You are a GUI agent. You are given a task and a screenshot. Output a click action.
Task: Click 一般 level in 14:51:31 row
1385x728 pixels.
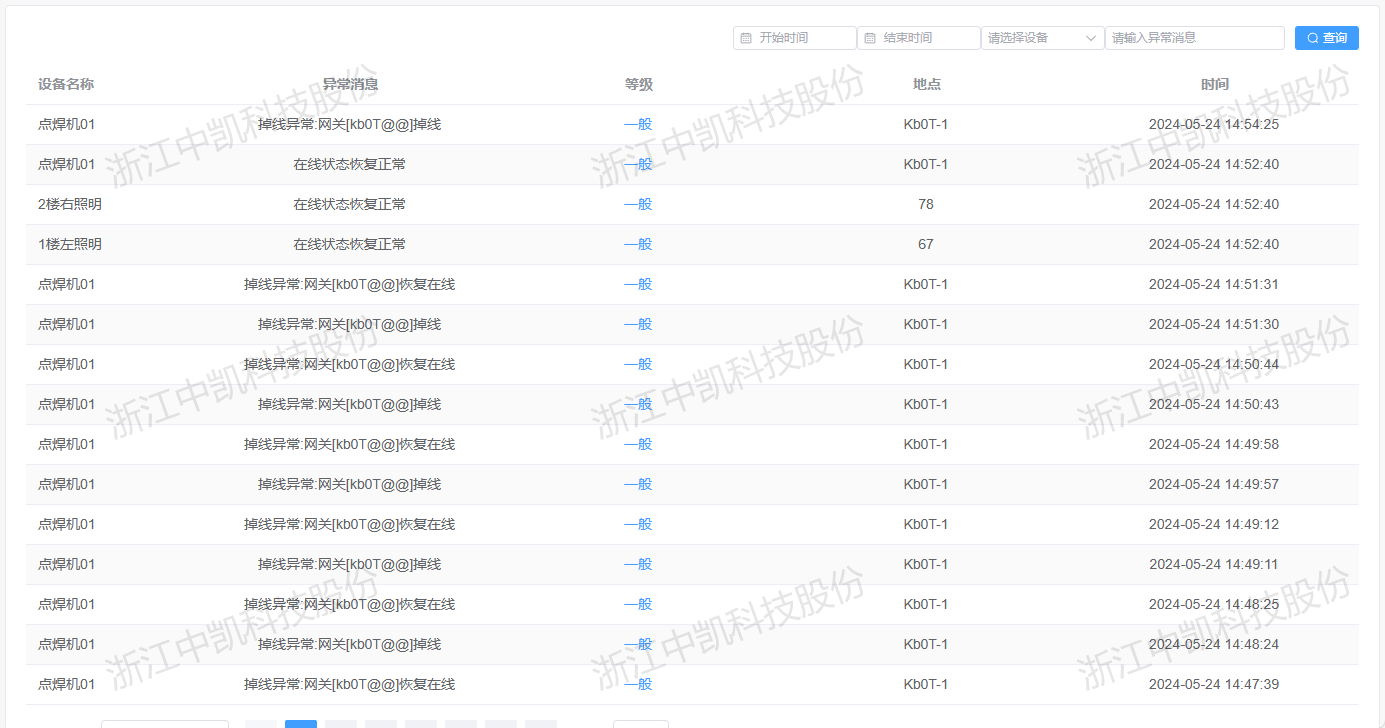click(638, 284)
